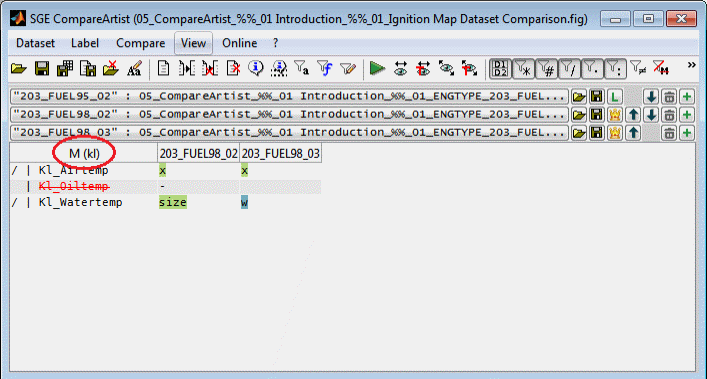This screenshot has height=379, width=707.
Task: Select the Kl_Oiltemp strikethrough row label
Action: point(73,186)
